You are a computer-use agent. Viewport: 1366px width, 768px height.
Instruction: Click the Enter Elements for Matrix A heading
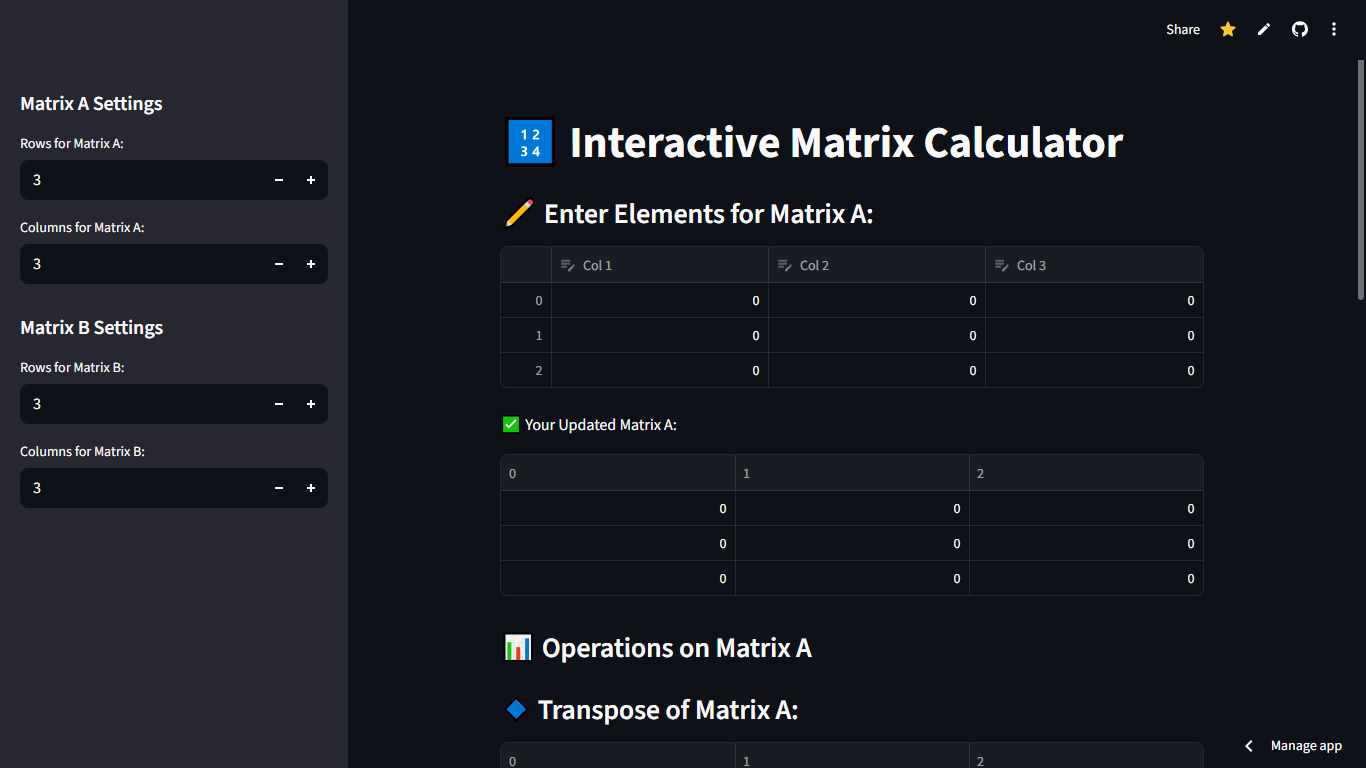coord(709,214)
